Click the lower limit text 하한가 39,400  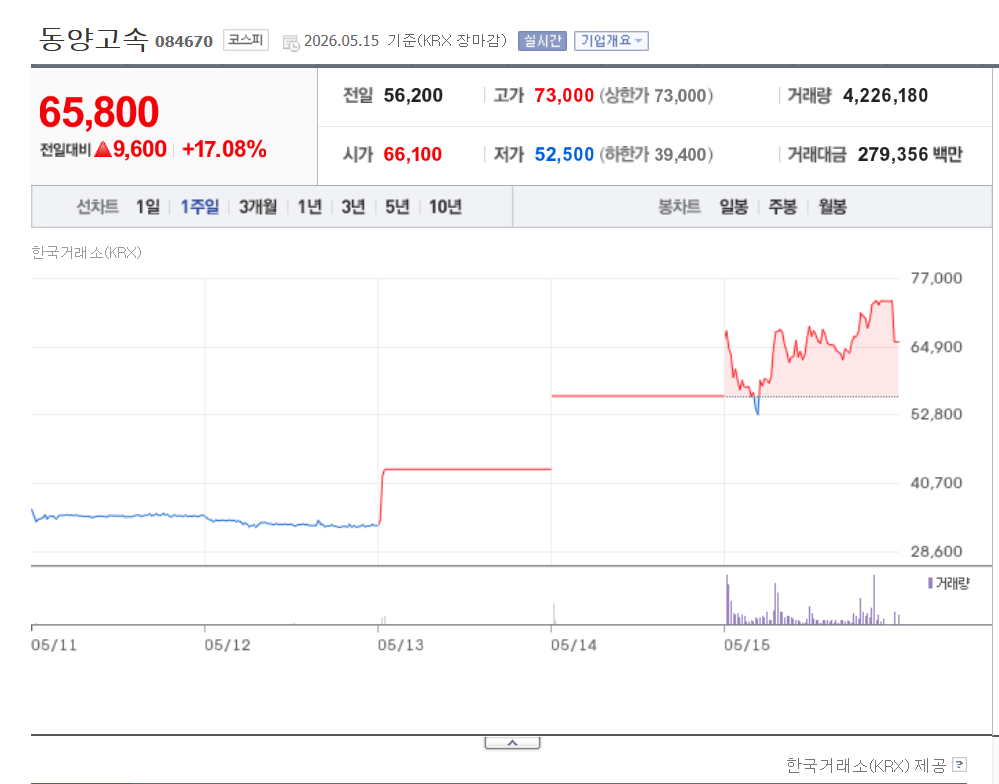pyautogui.click(x=656, y=154)
